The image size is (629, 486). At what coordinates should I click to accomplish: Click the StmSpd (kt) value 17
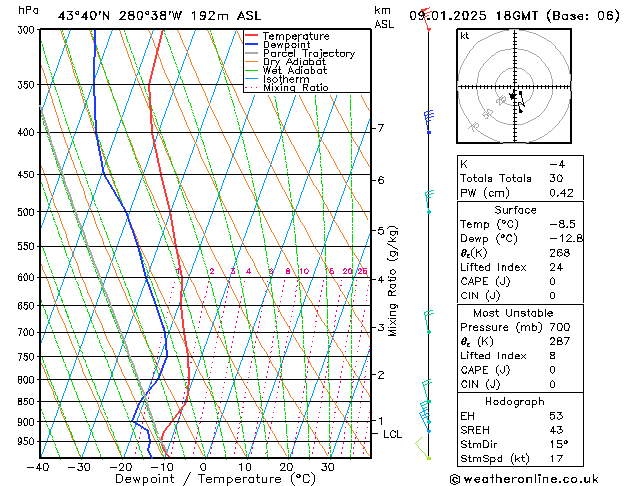pyautogui.click(x=556, y=459)
